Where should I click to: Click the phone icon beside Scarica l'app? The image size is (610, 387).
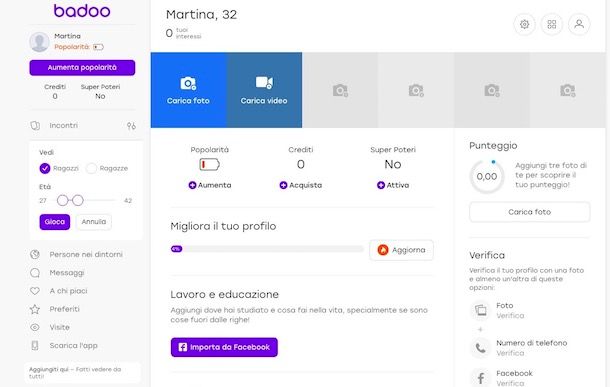(x=35, y=345)
